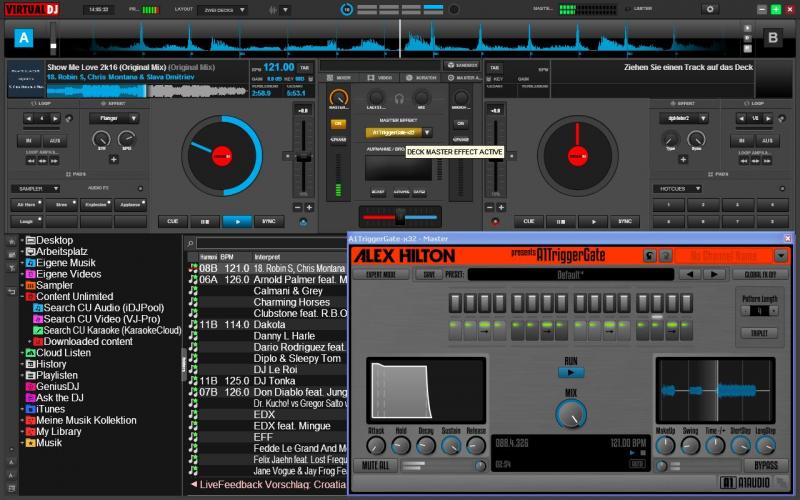Switch to the SCRATCH tab
Viewport: 800px width, 500px height.
click(x=421, y=78)
